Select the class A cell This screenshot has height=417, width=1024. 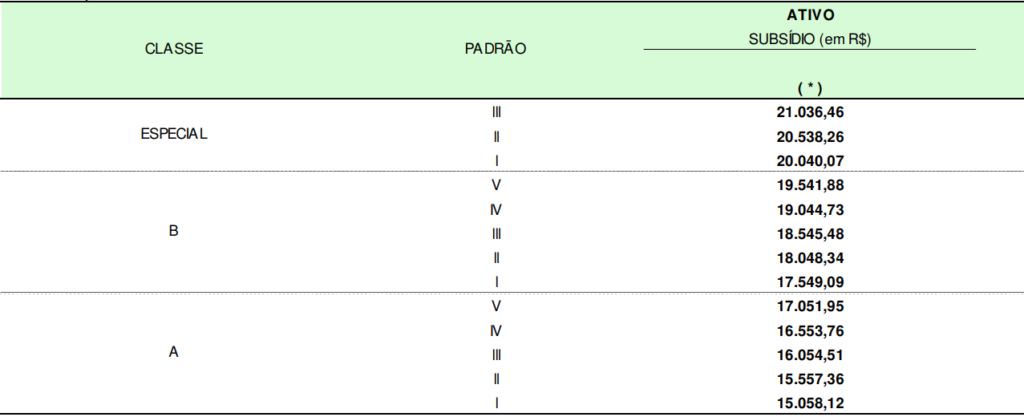tap(173, 352)
